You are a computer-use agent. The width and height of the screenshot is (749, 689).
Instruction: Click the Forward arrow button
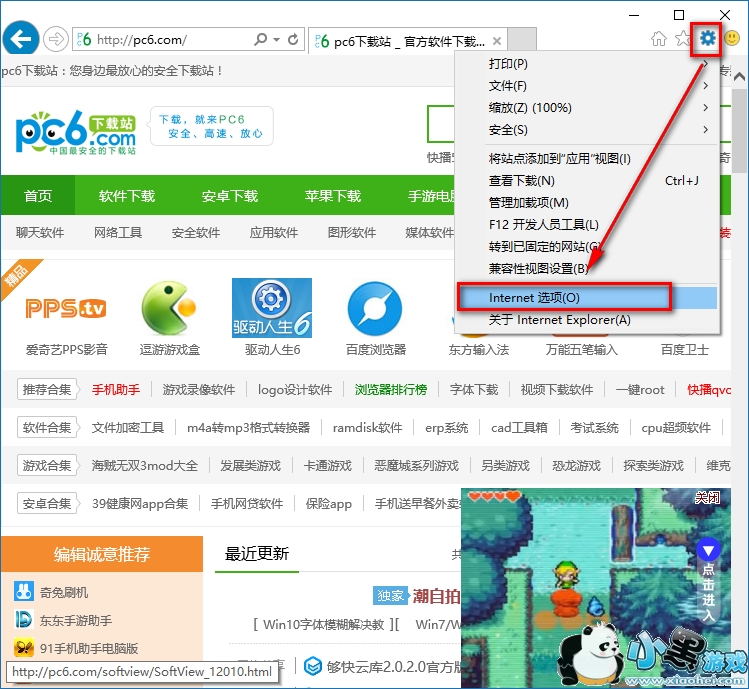tap(55, 39)
